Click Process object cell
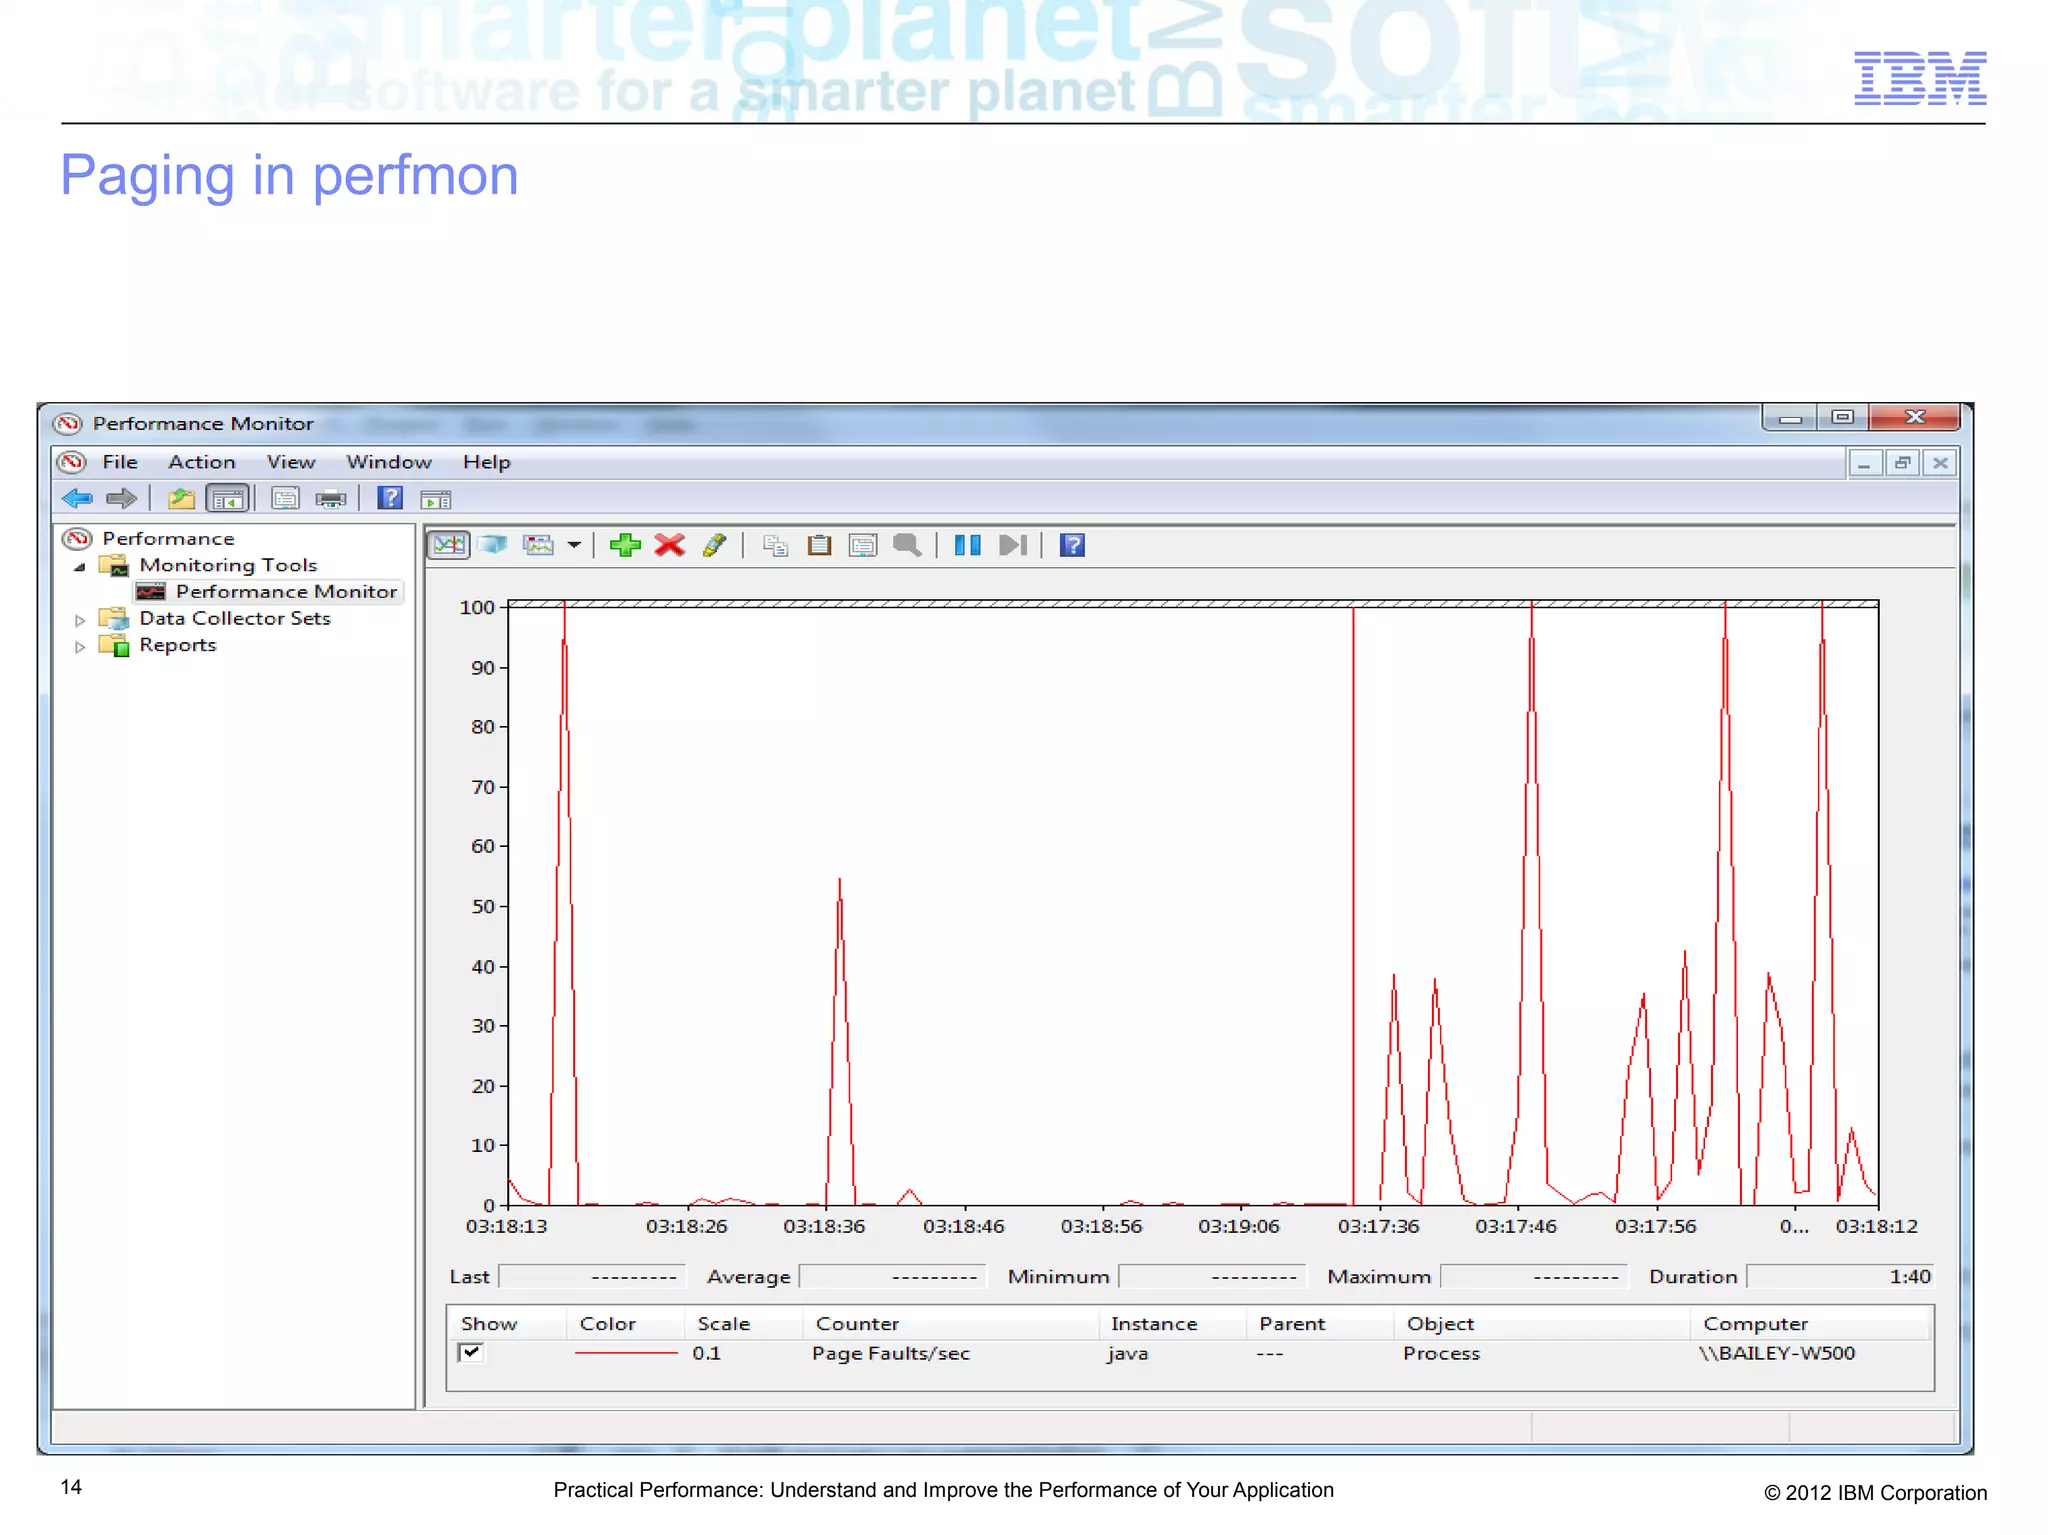The width and height of the screenshot is (2048, 1535). (x=1441, y=1353)
